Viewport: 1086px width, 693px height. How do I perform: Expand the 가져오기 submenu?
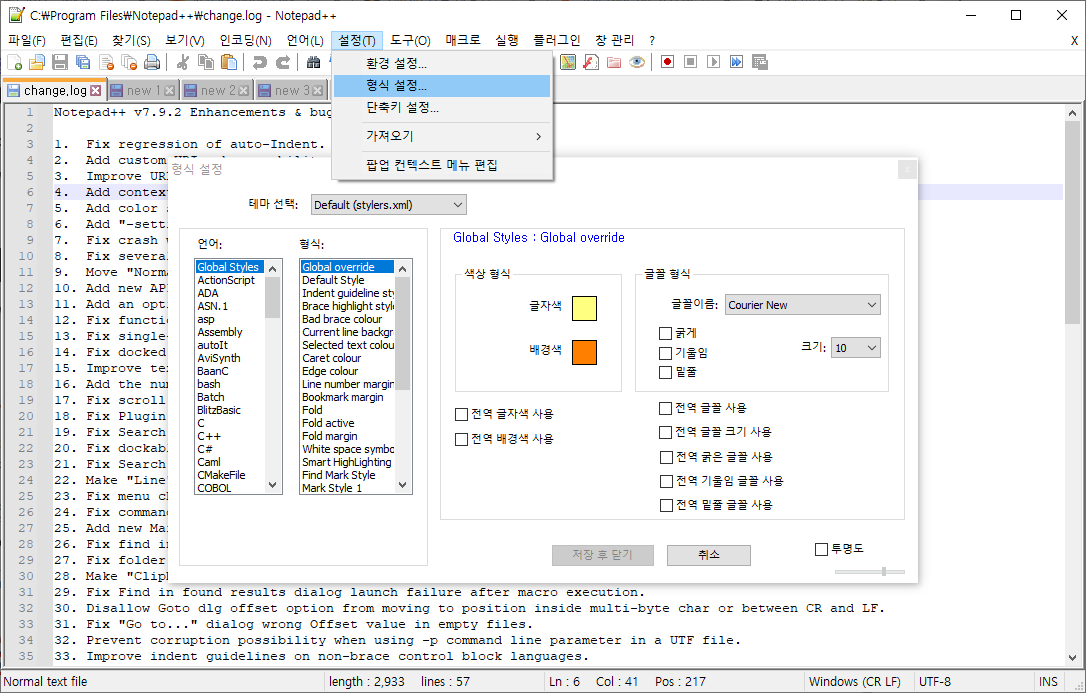point(442,136)
